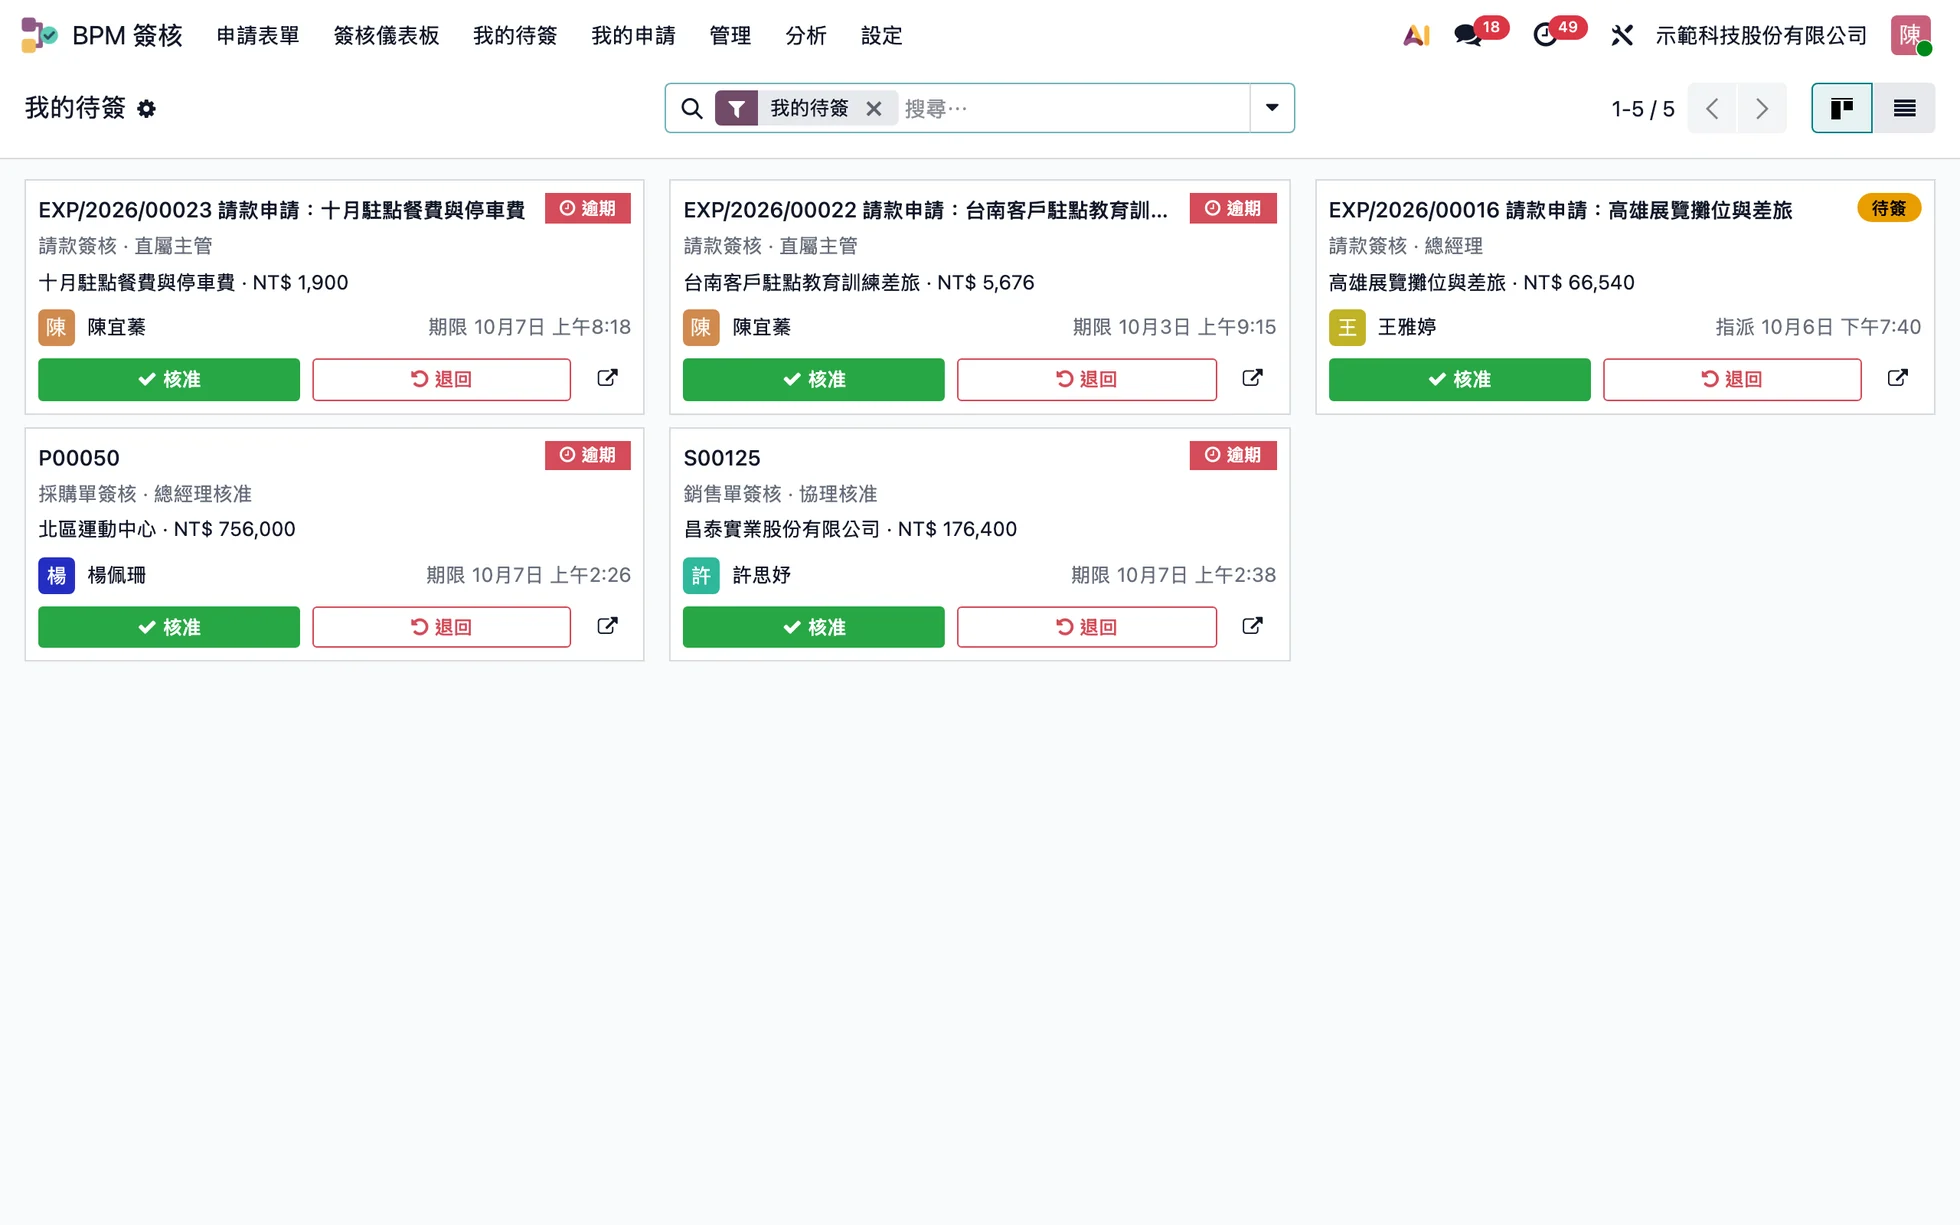Click 逾期 badge on EXP/2026/00023 card
Screen dimensions: 1960x1225
pyautogui.click(x=588, y=208)
